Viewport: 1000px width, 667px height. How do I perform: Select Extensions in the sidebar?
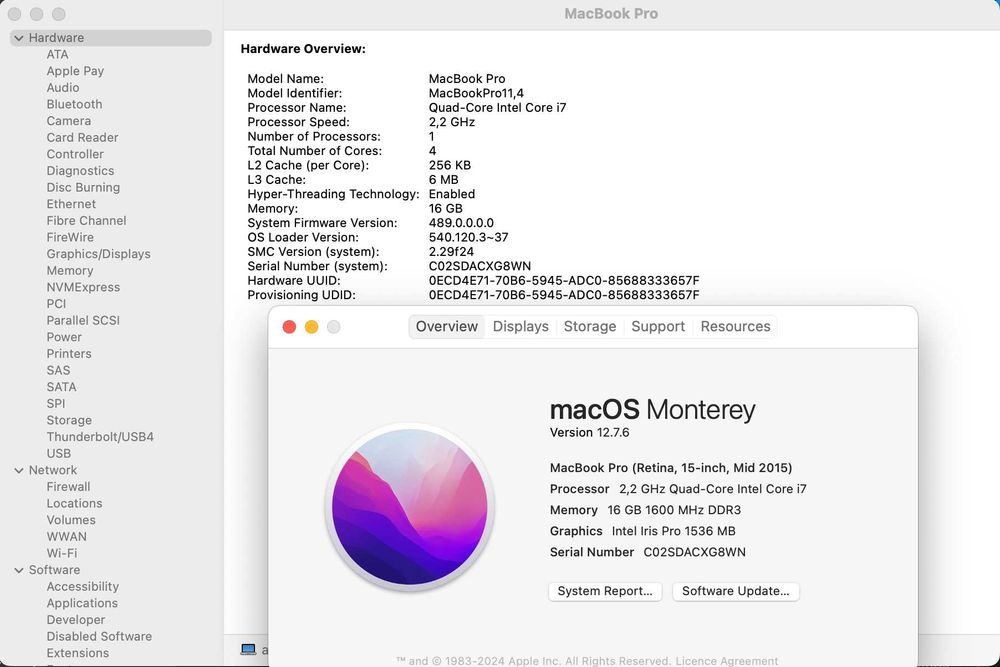(x=77, y=653)
